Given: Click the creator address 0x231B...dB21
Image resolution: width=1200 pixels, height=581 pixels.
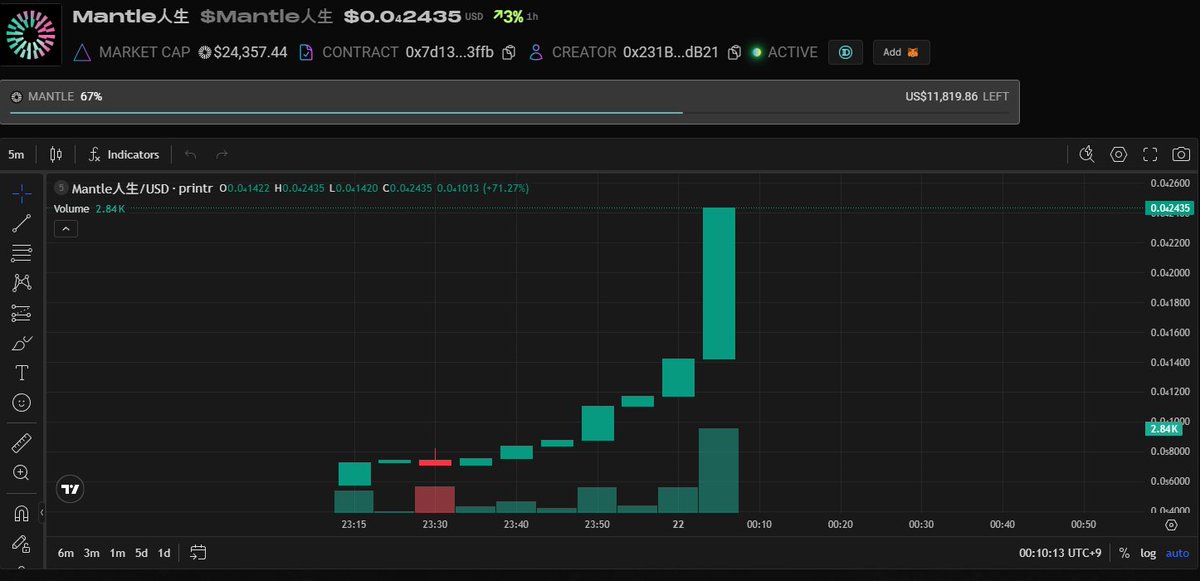Looking at the screenshot, I should [671, 52].
